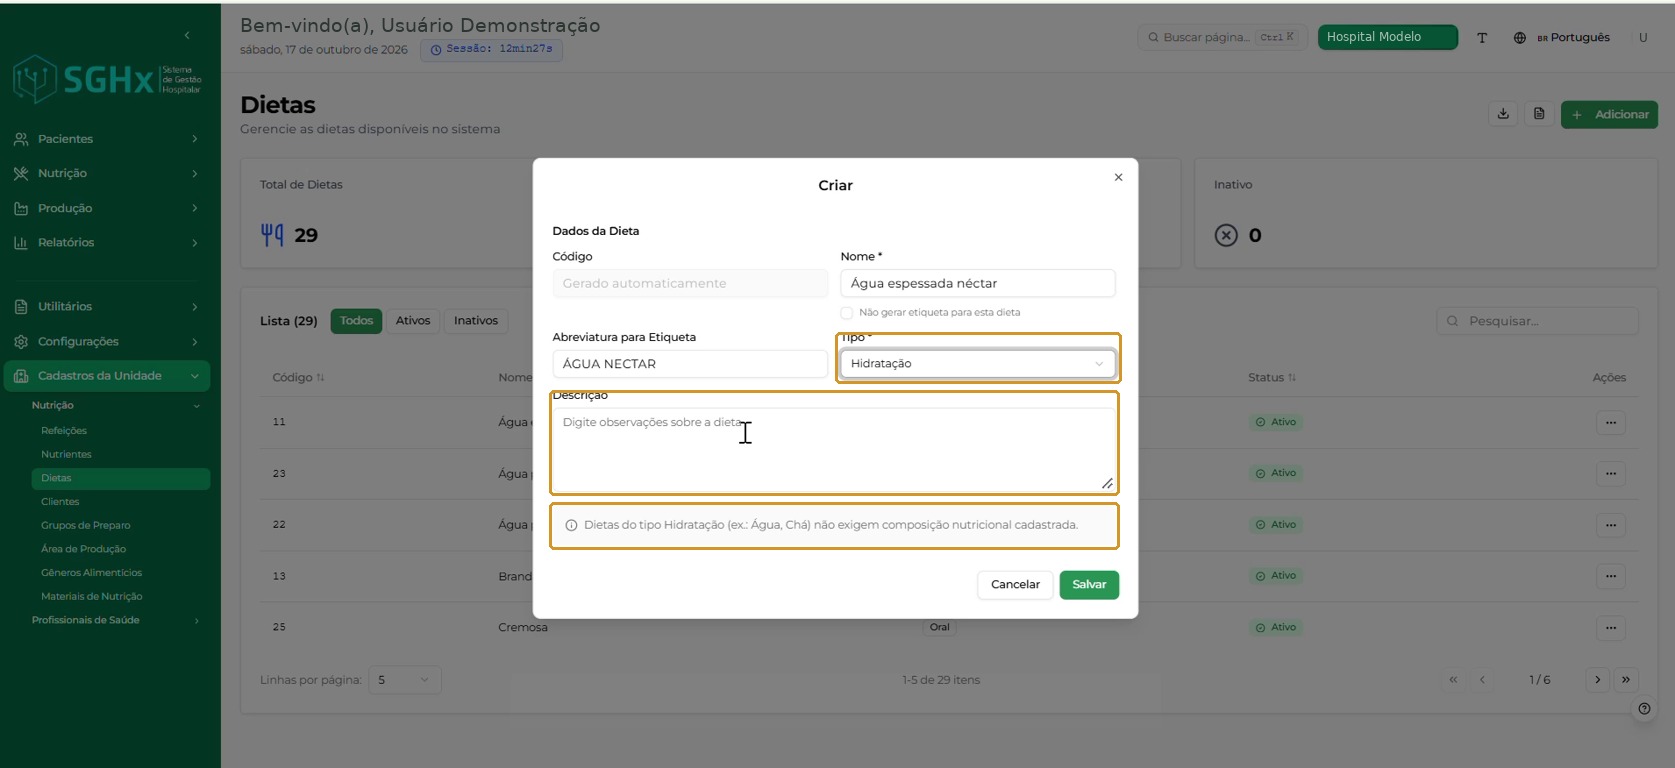This screenshot has height=768, width=1675.
Task: Expand the Pacientes sidebar menu
Action: pyautogui.click(x=106, y=139)
